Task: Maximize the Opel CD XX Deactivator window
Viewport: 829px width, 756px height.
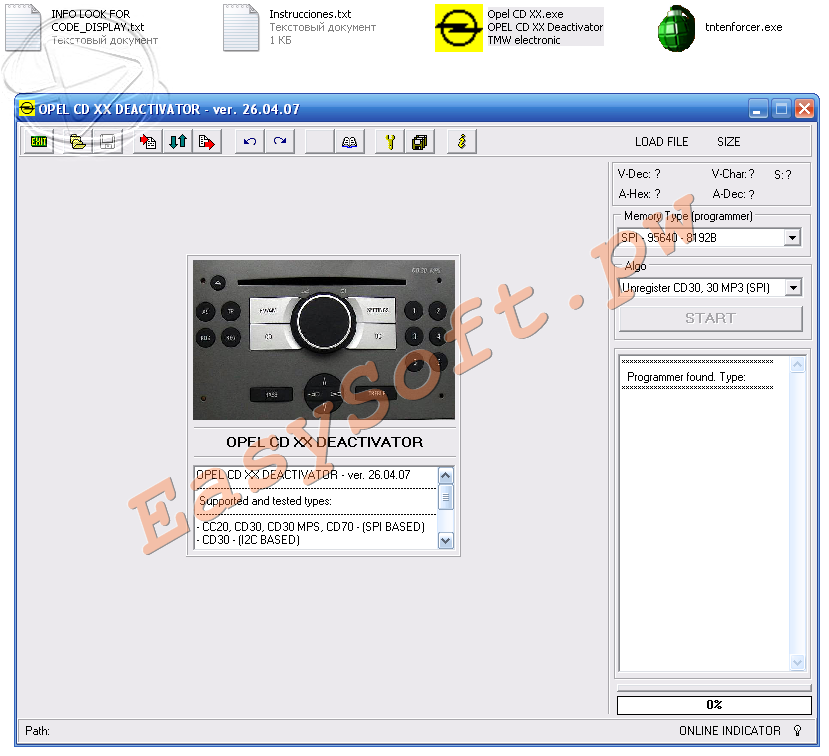Action: (x=781, y=109)
